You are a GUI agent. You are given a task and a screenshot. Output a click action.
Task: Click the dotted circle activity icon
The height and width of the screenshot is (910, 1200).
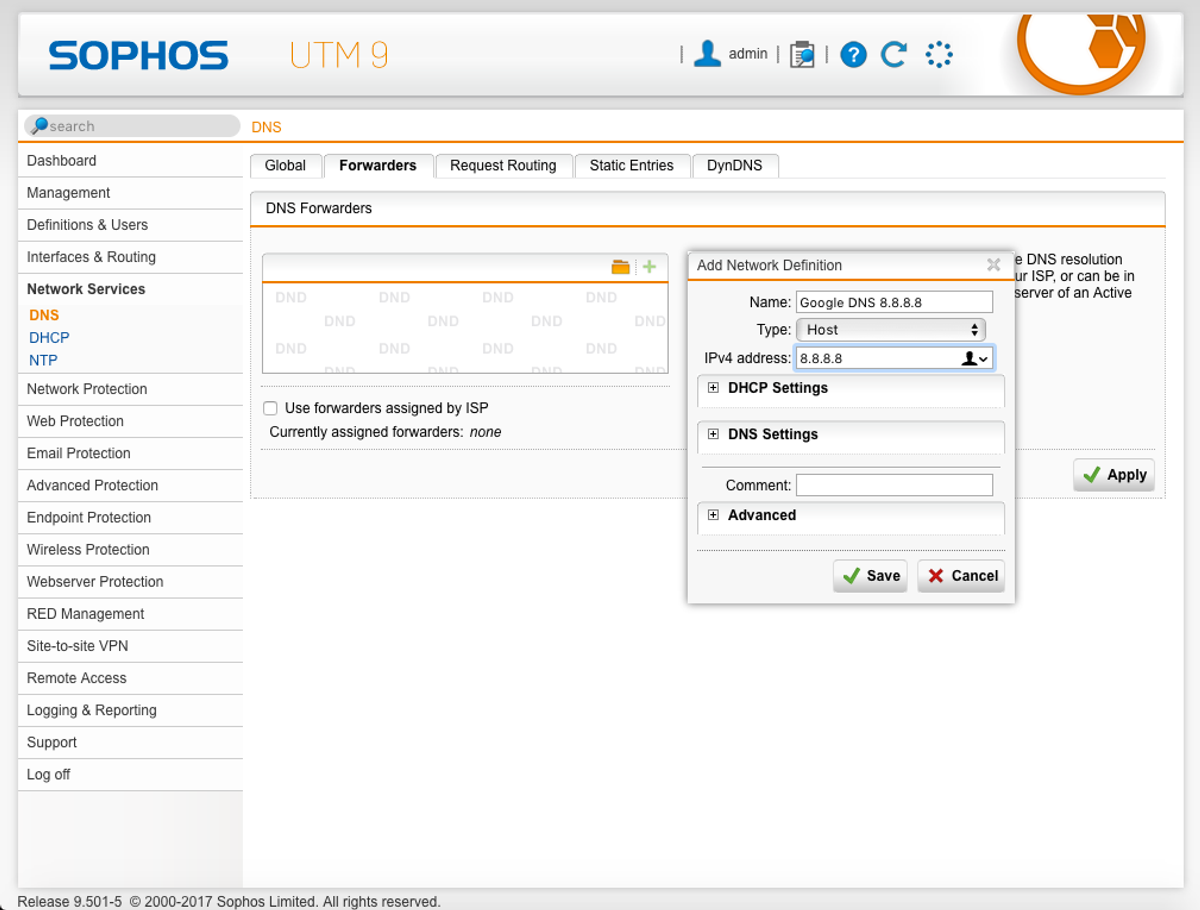(x=939, y=54)
